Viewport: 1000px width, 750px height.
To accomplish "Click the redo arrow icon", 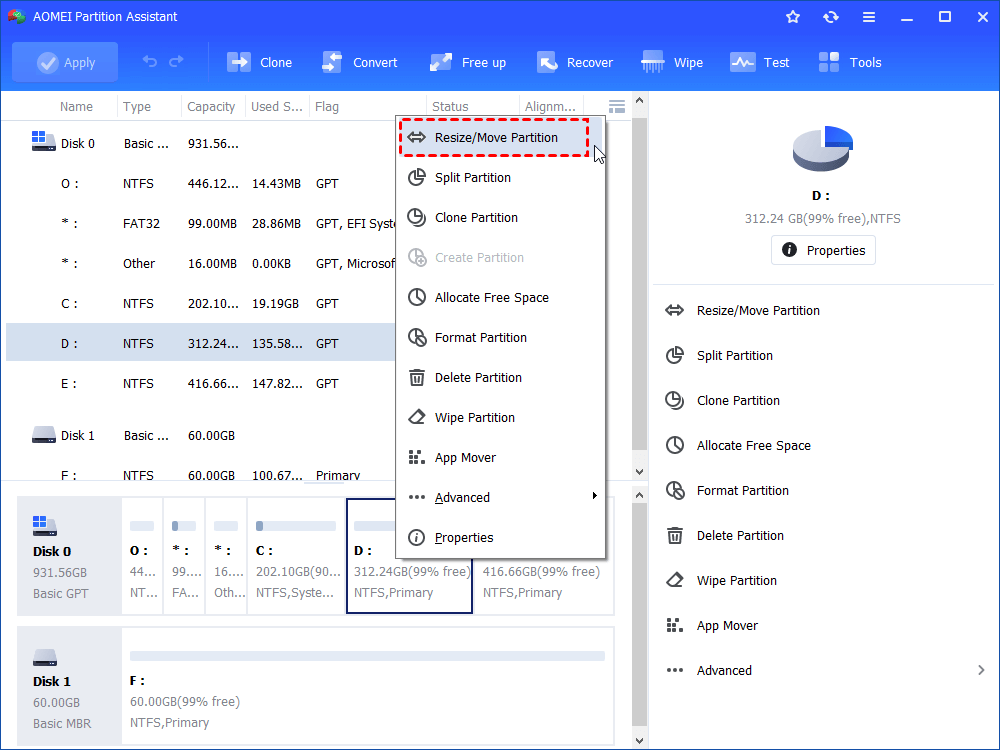I will 176,61.
